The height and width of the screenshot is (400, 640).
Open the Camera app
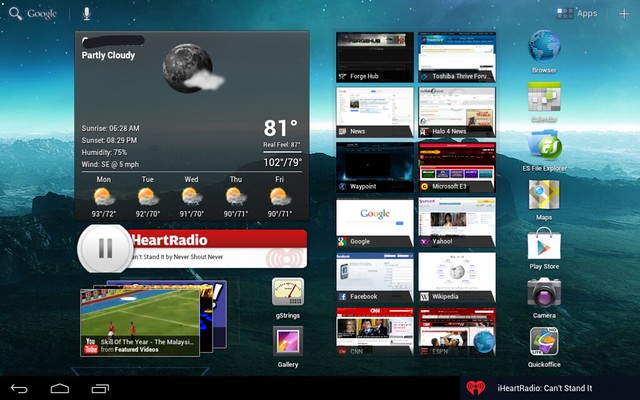[x=544, y=293]
